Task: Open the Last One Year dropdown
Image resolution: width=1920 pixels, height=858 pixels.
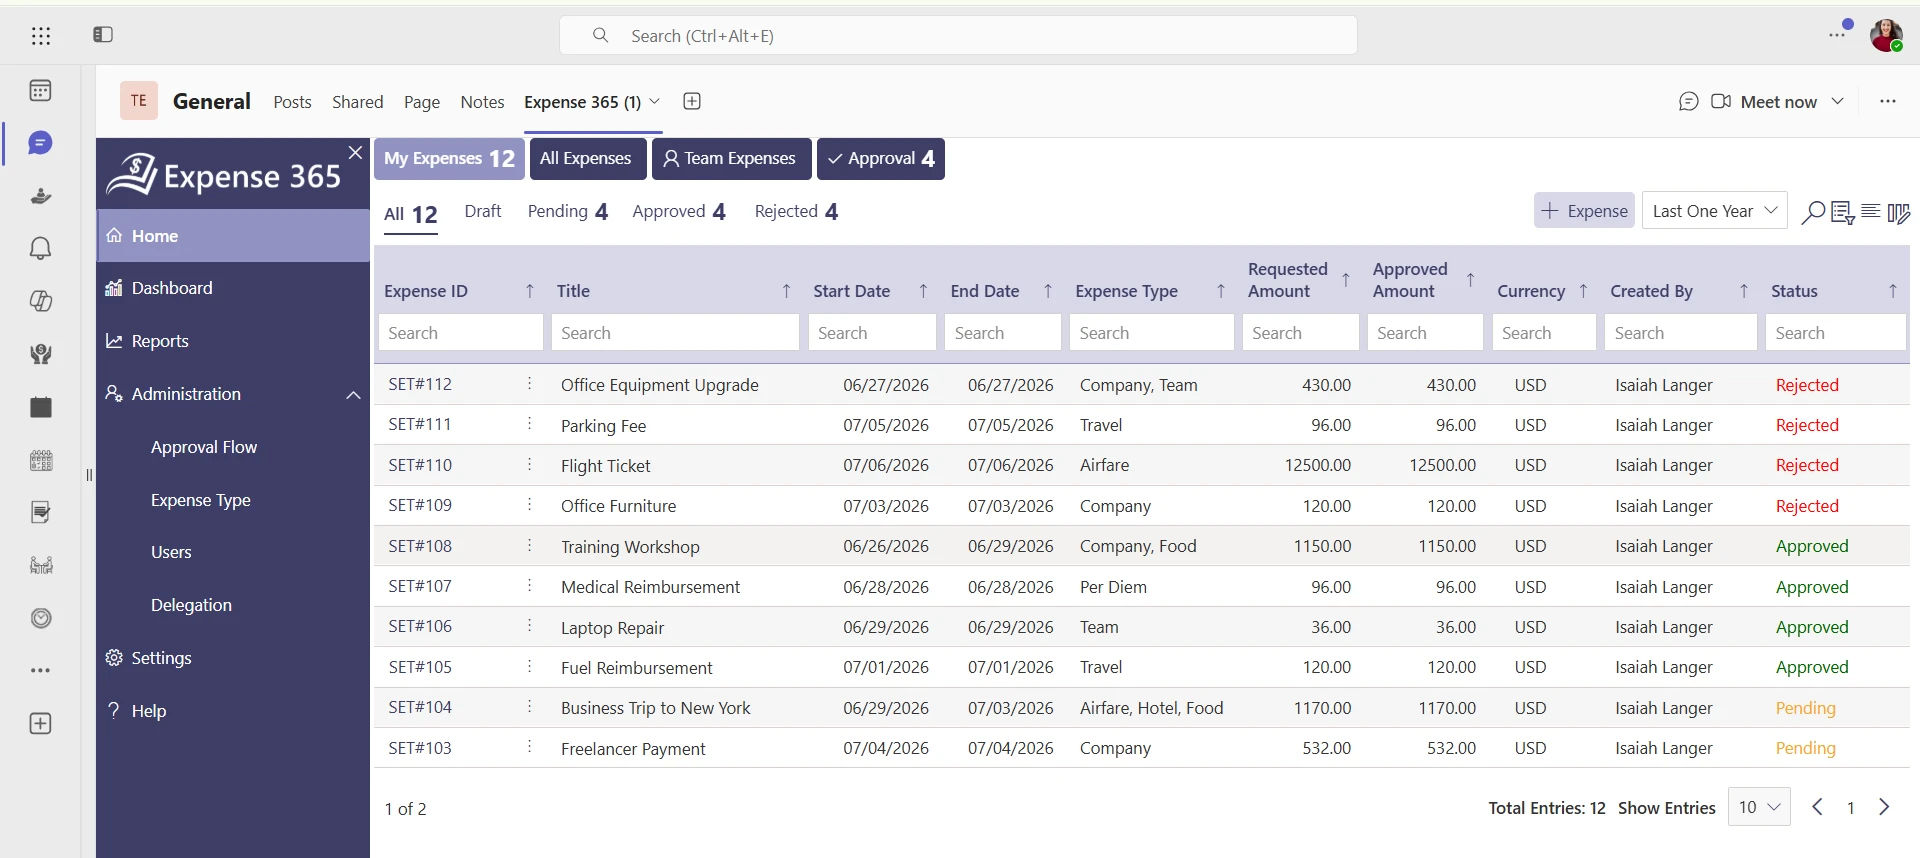Action: pos(1714,211)
